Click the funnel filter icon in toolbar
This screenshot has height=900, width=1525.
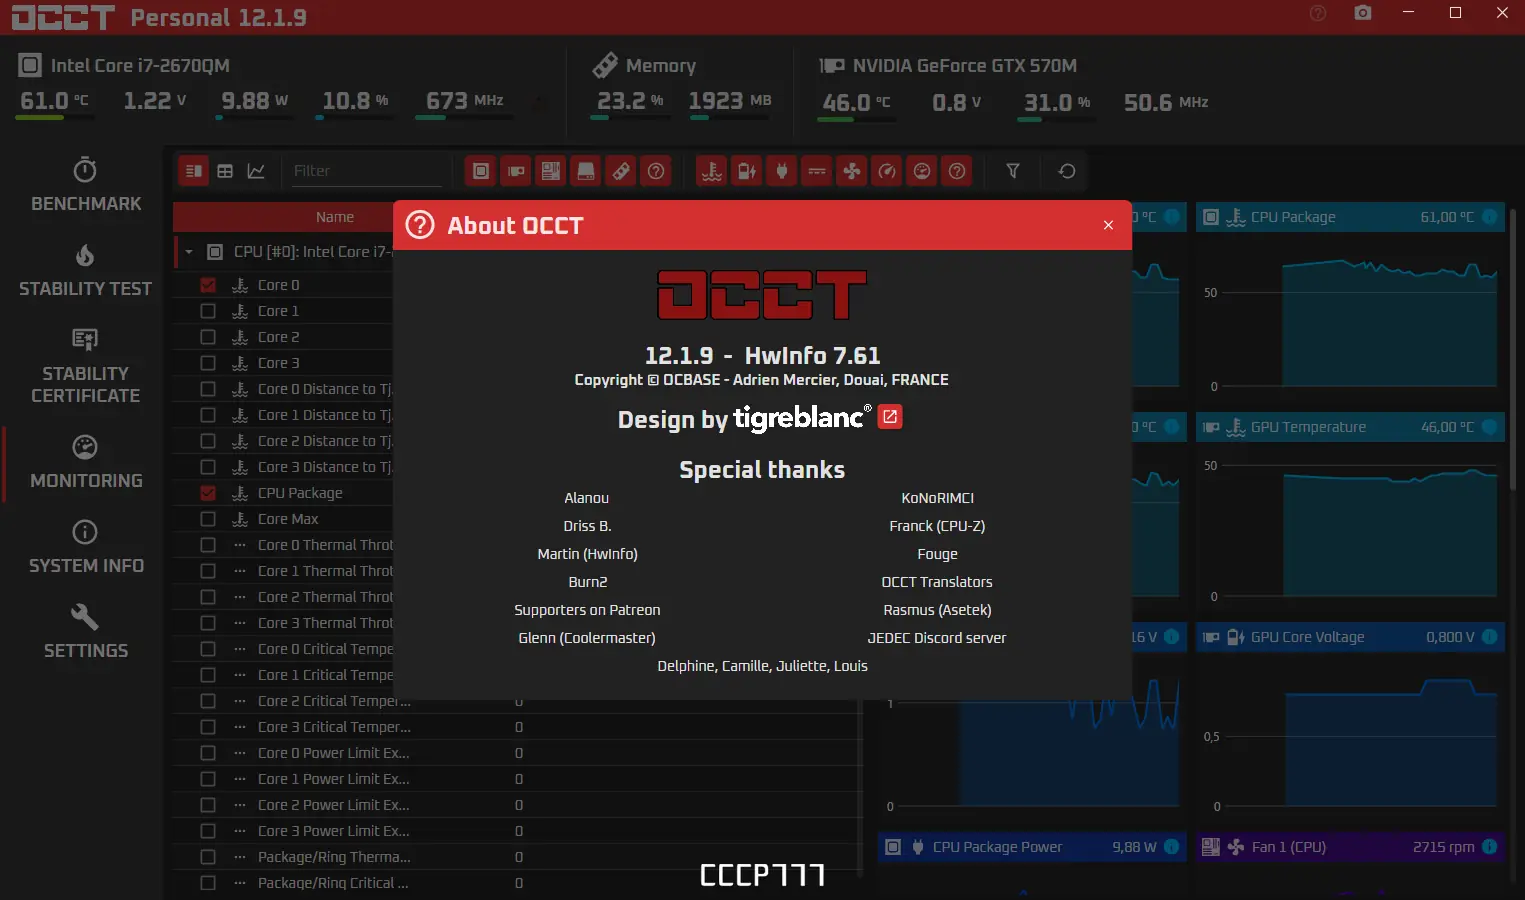pyautogui.click(x=1013, y=171)
